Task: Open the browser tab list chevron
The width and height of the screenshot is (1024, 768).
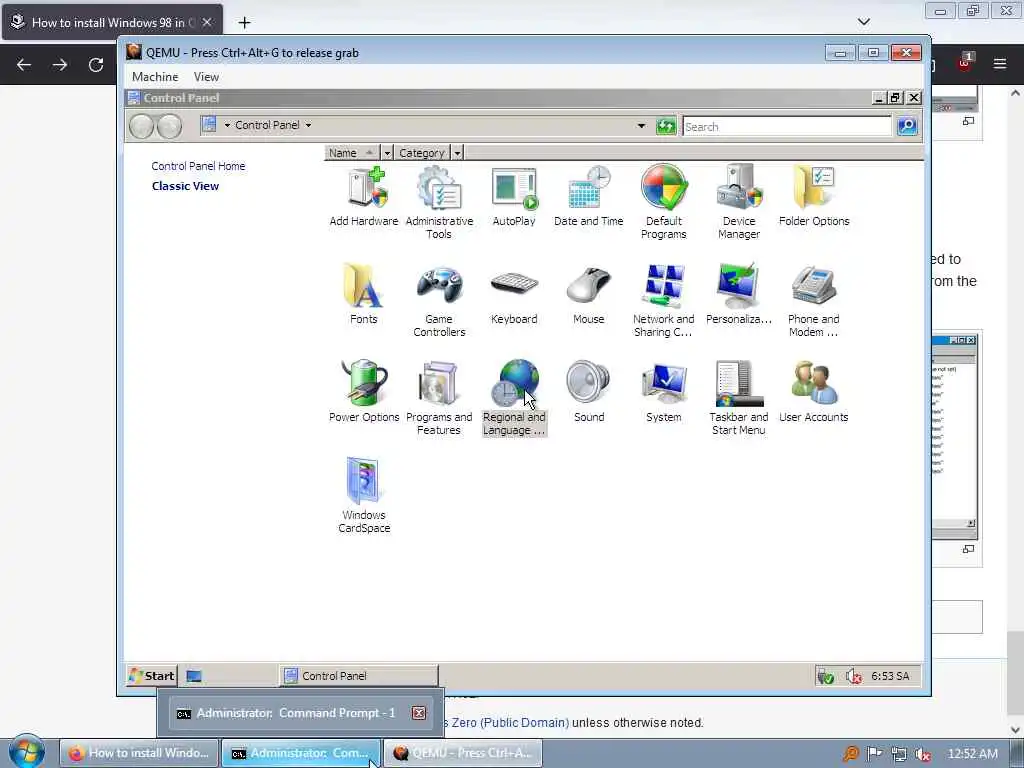Action: coord(863,22)
